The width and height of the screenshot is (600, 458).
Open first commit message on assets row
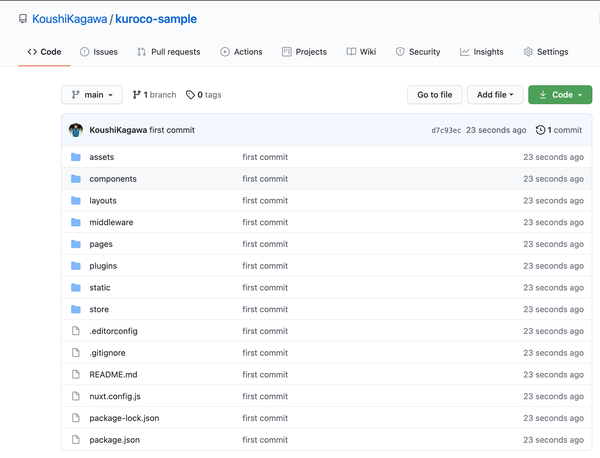265,157
